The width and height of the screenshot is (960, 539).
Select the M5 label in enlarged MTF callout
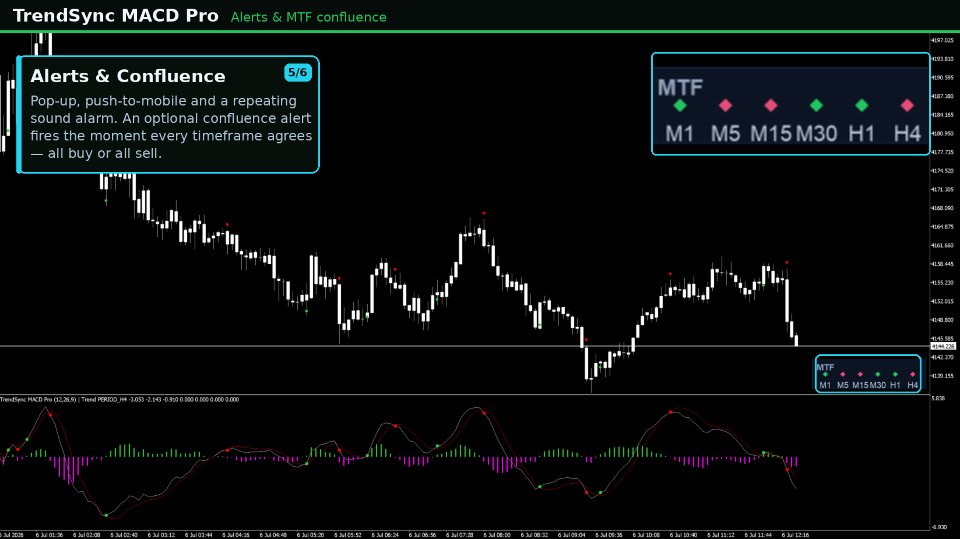[x=726, y=134]
